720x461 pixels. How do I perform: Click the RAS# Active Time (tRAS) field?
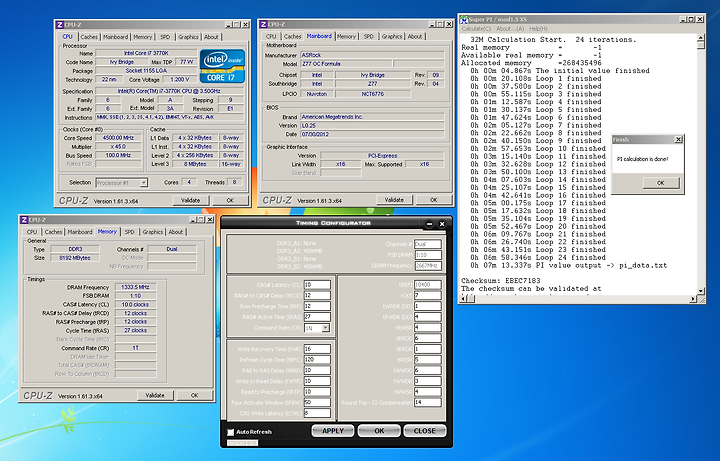point(317,317)
